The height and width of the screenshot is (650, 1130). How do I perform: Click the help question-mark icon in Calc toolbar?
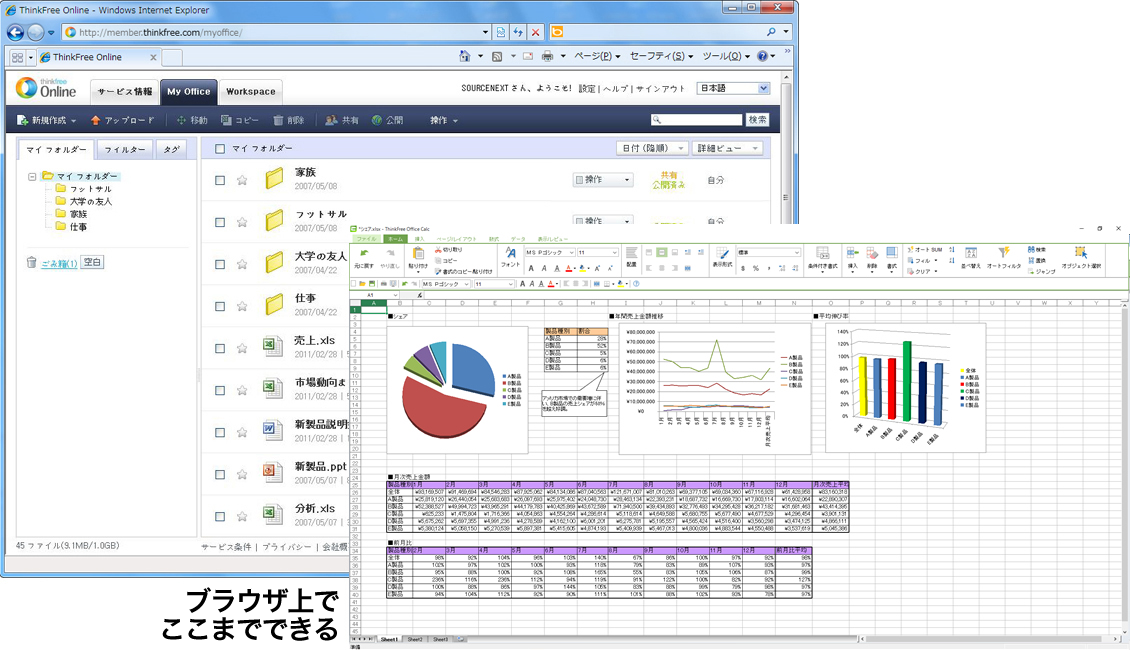click(x=636, y=284)
